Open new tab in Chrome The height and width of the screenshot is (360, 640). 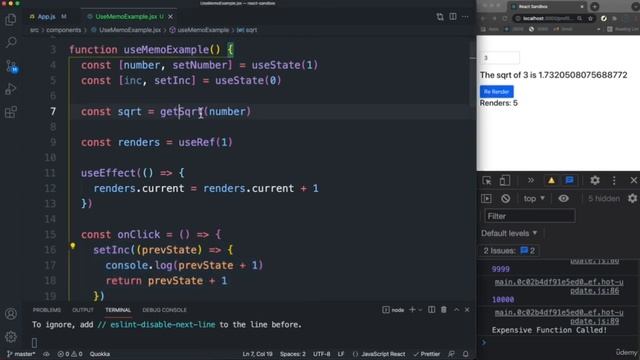[x=595, y=6]
